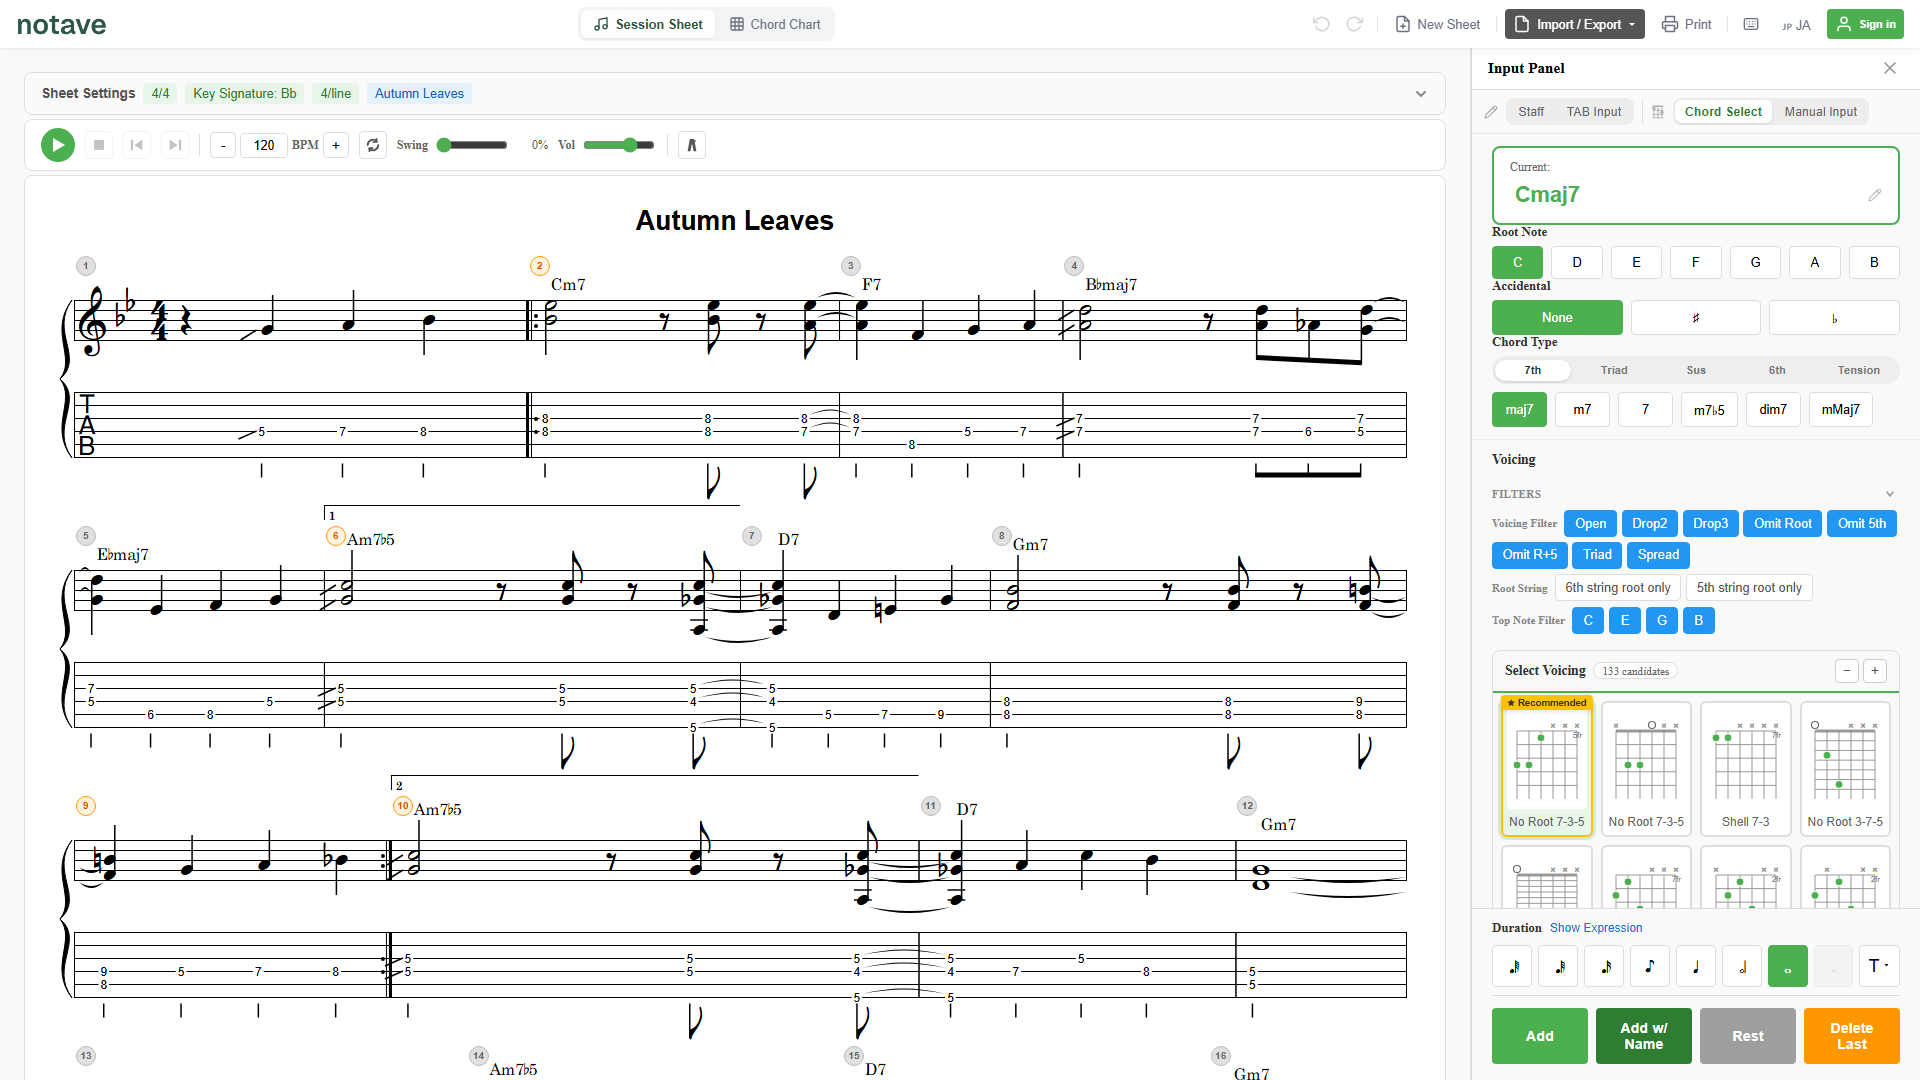This screenshot has height=1080, width=1920.
Task: Toggle the Spread voicing filter
Action: (1658, 555)
